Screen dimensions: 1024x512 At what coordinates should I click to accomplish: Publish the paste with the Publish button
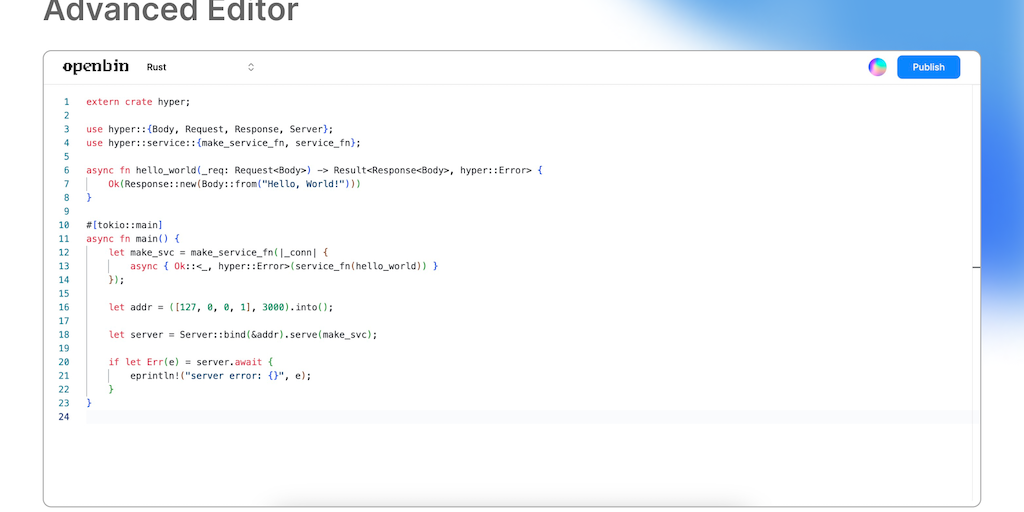click(928, 67)
